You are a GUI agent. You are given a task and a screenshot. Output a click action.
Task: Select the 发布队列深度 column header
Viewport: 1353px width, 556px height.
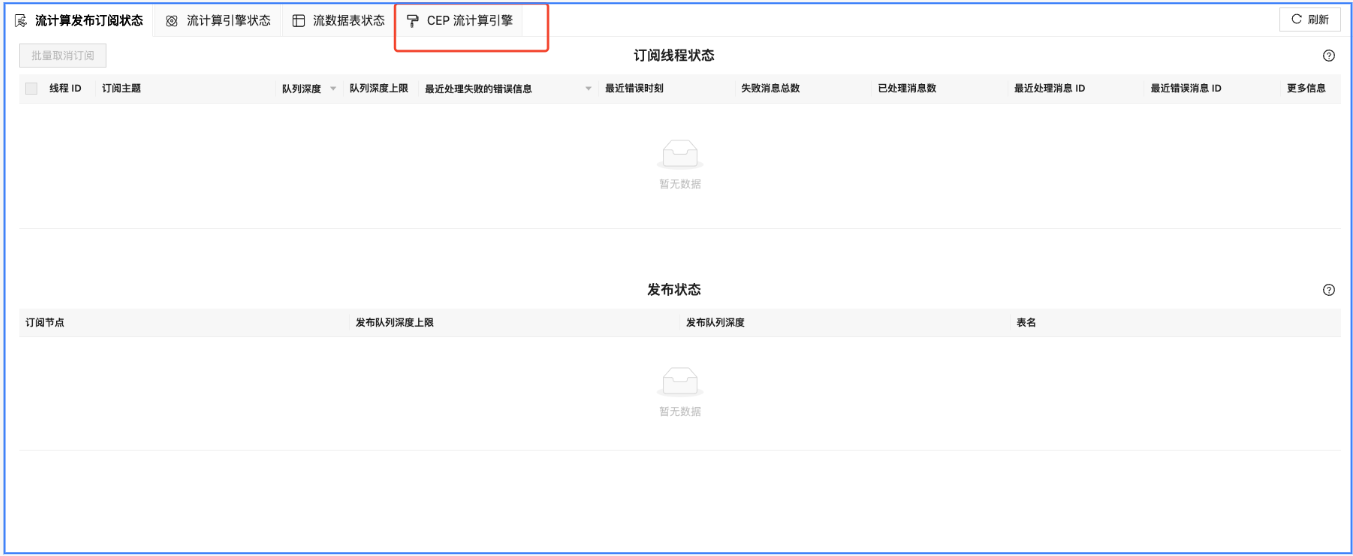pos(715,322)
